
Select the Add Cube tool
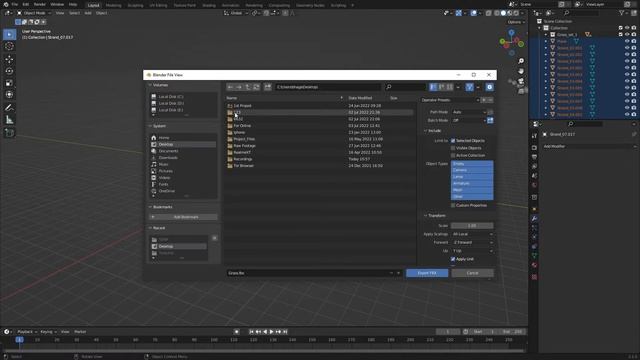[9, 133]
